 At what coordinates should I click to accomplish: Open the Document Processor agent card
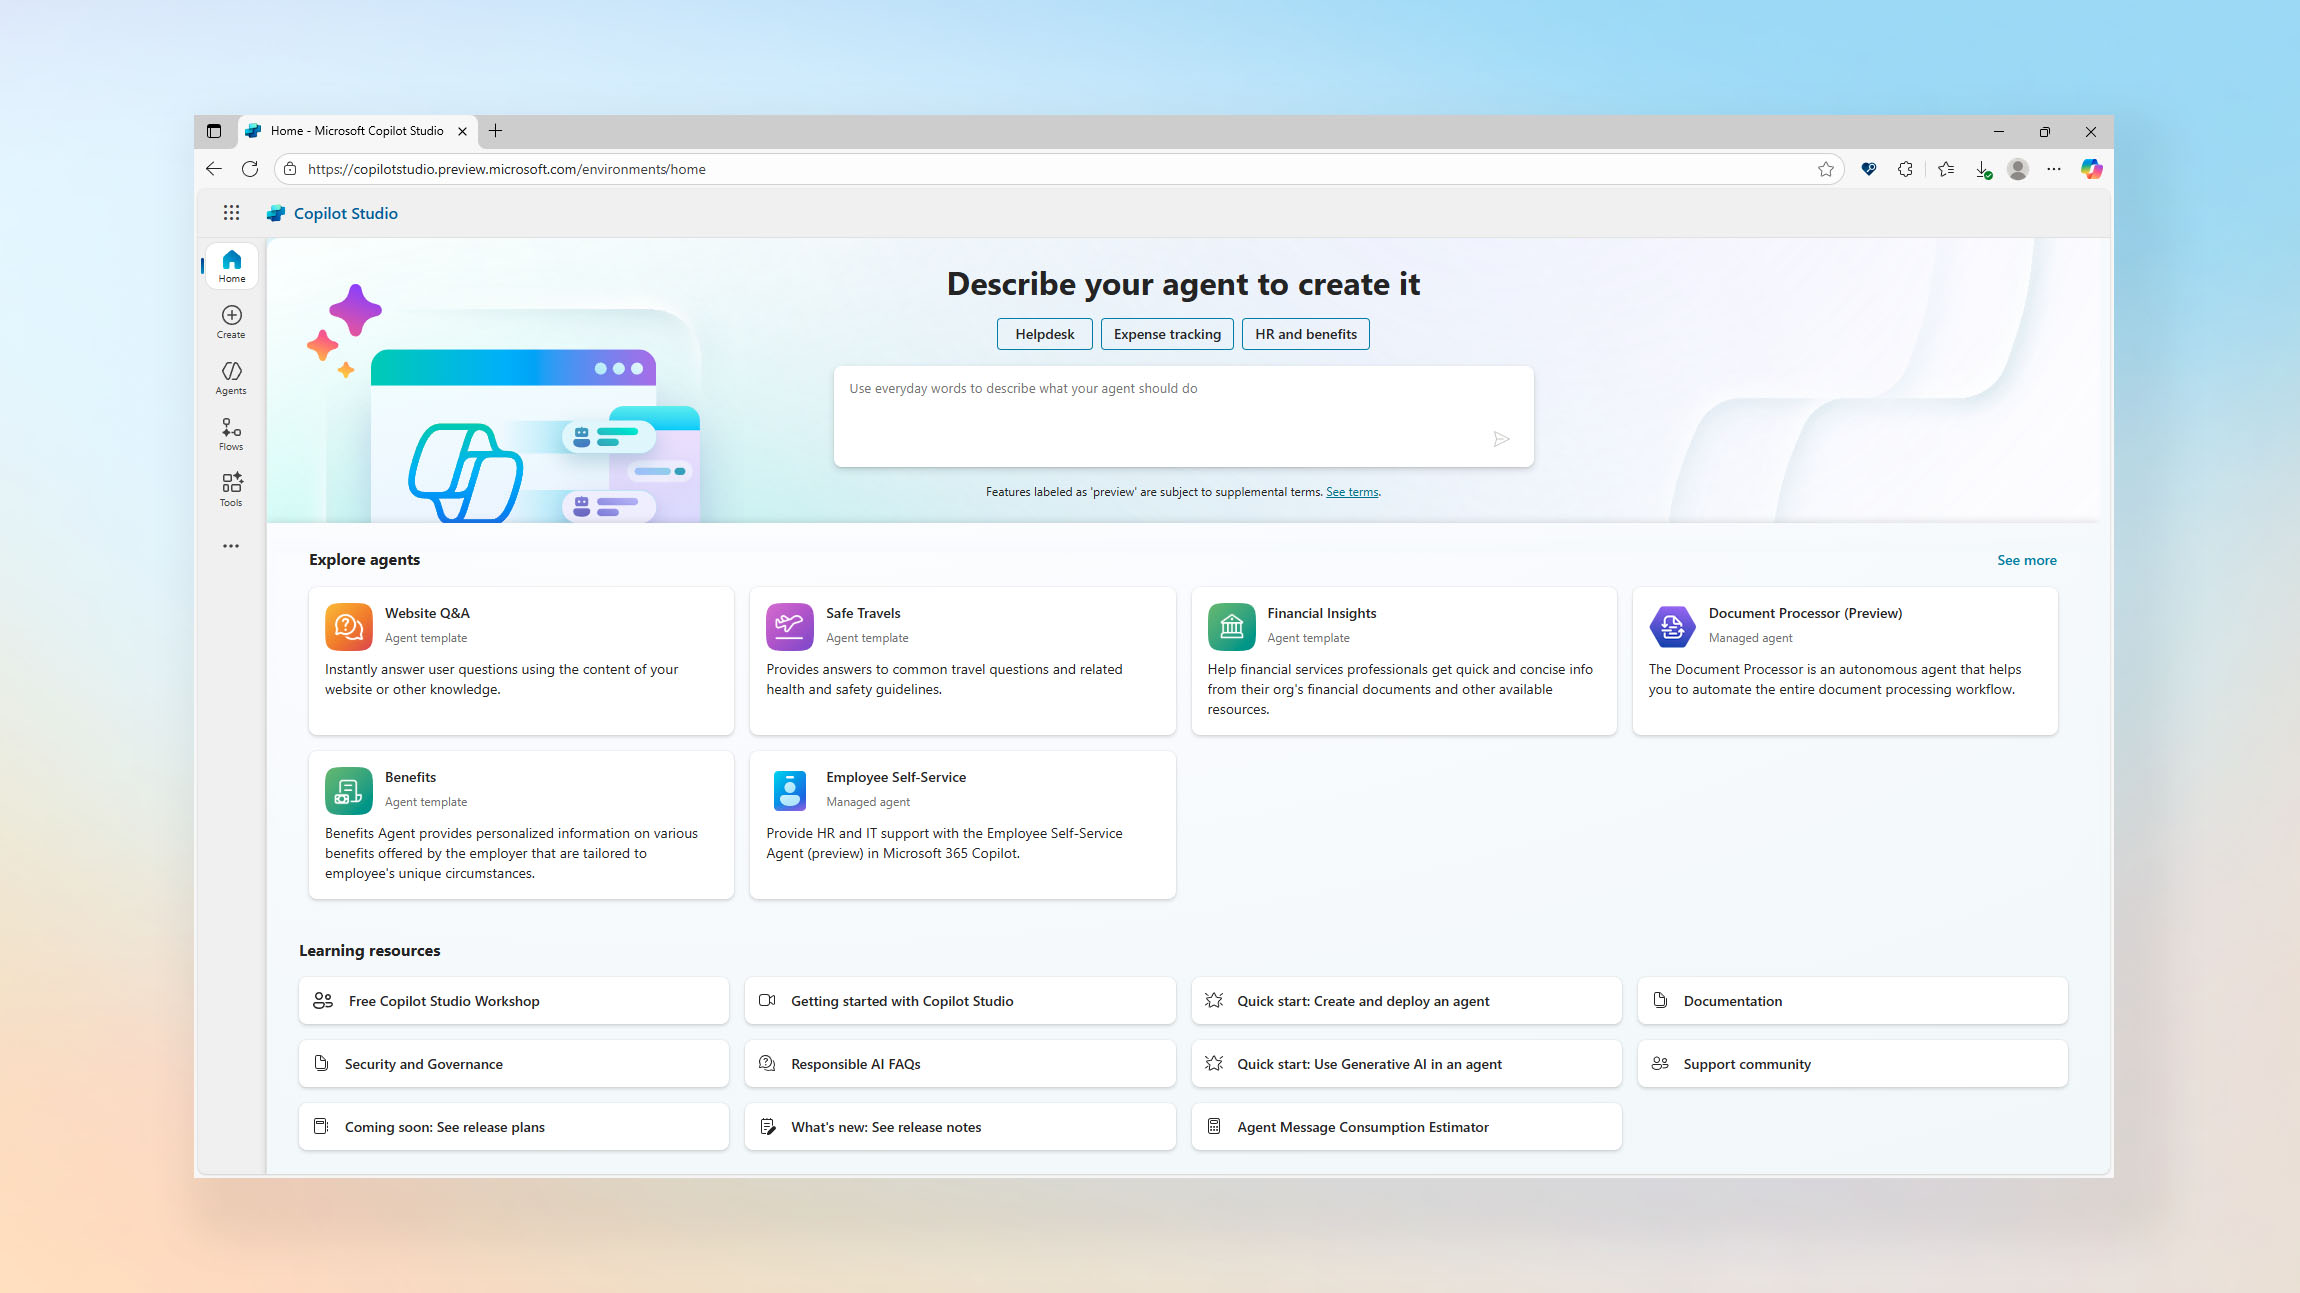tap(1844, 660)
